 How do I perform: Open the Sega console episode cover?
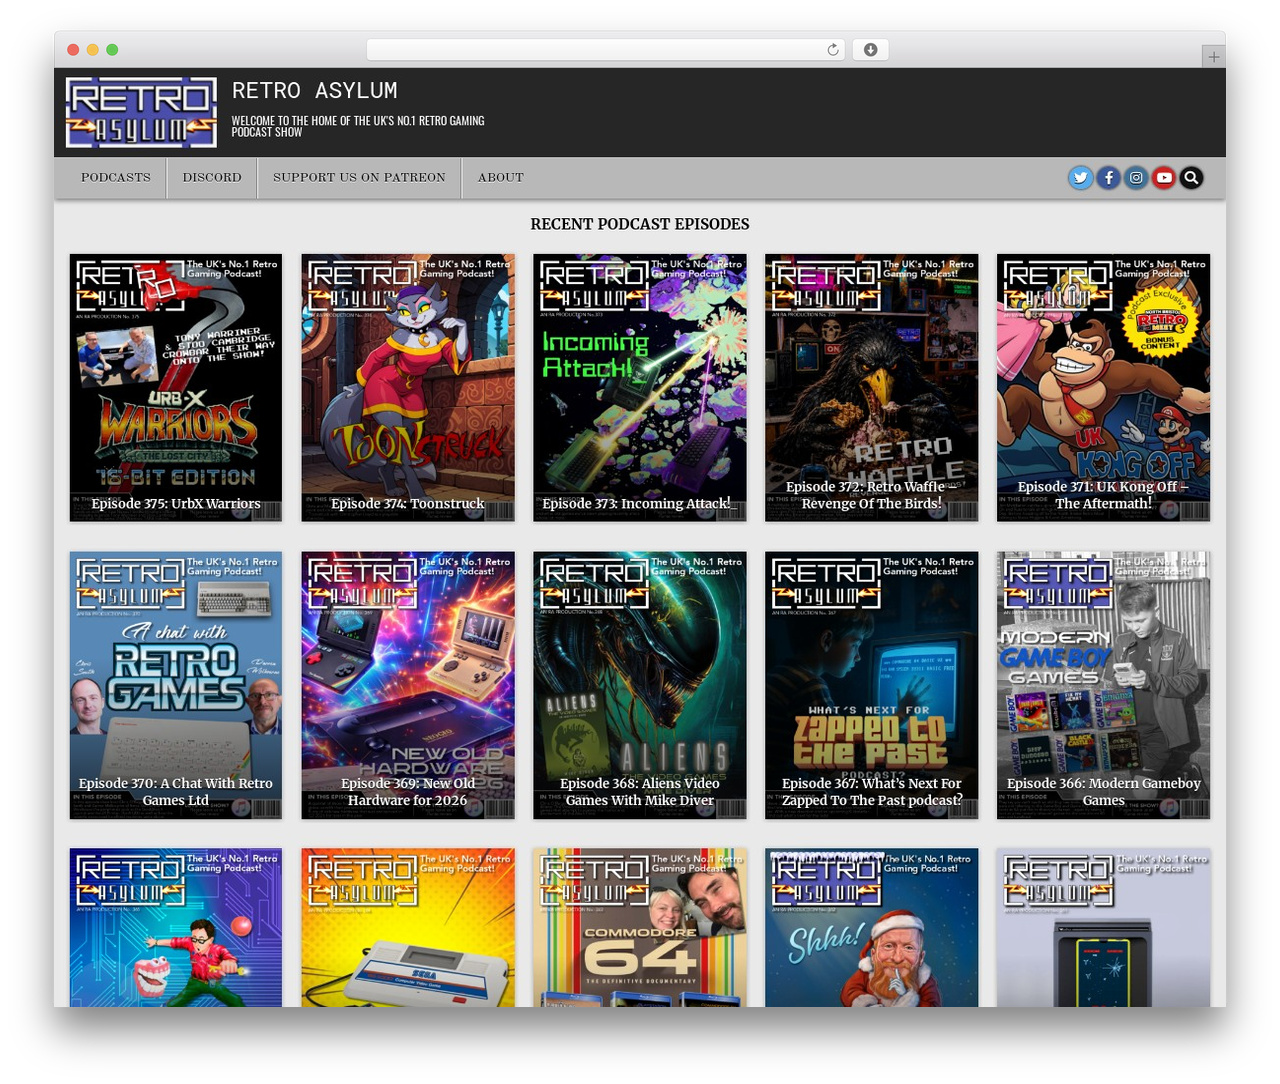pyautogui.click(x=408, y=928)
